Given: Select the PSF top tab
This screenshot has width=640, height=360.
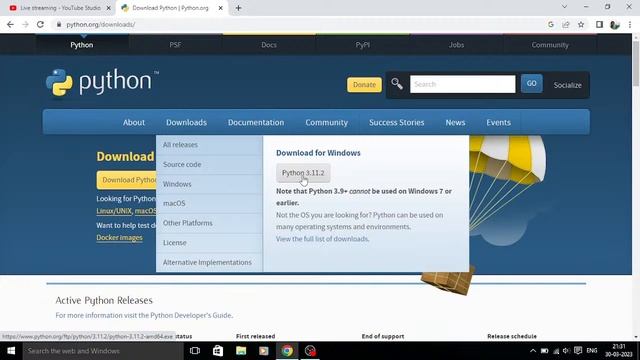Looking at the screenshot, I should tap(175, 45).
